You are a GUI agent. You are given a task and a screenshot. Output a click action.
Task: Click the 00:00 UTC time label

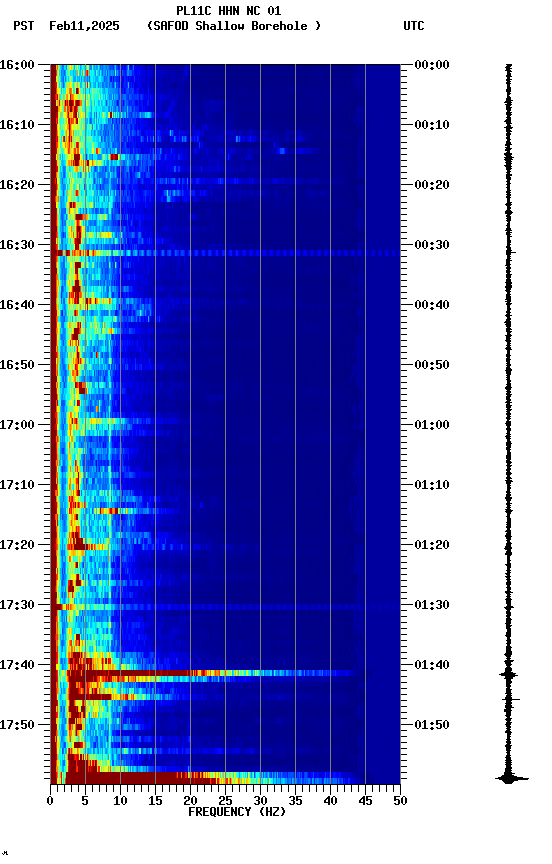[x=432, y=65]
